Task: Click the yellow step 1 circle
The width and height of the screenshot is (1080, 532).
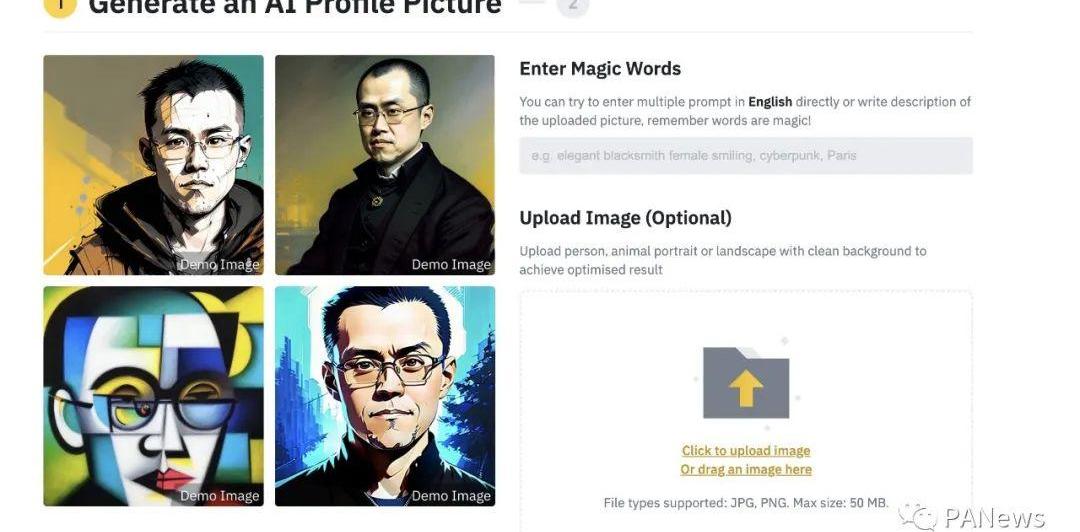Action: click(60, 7)
